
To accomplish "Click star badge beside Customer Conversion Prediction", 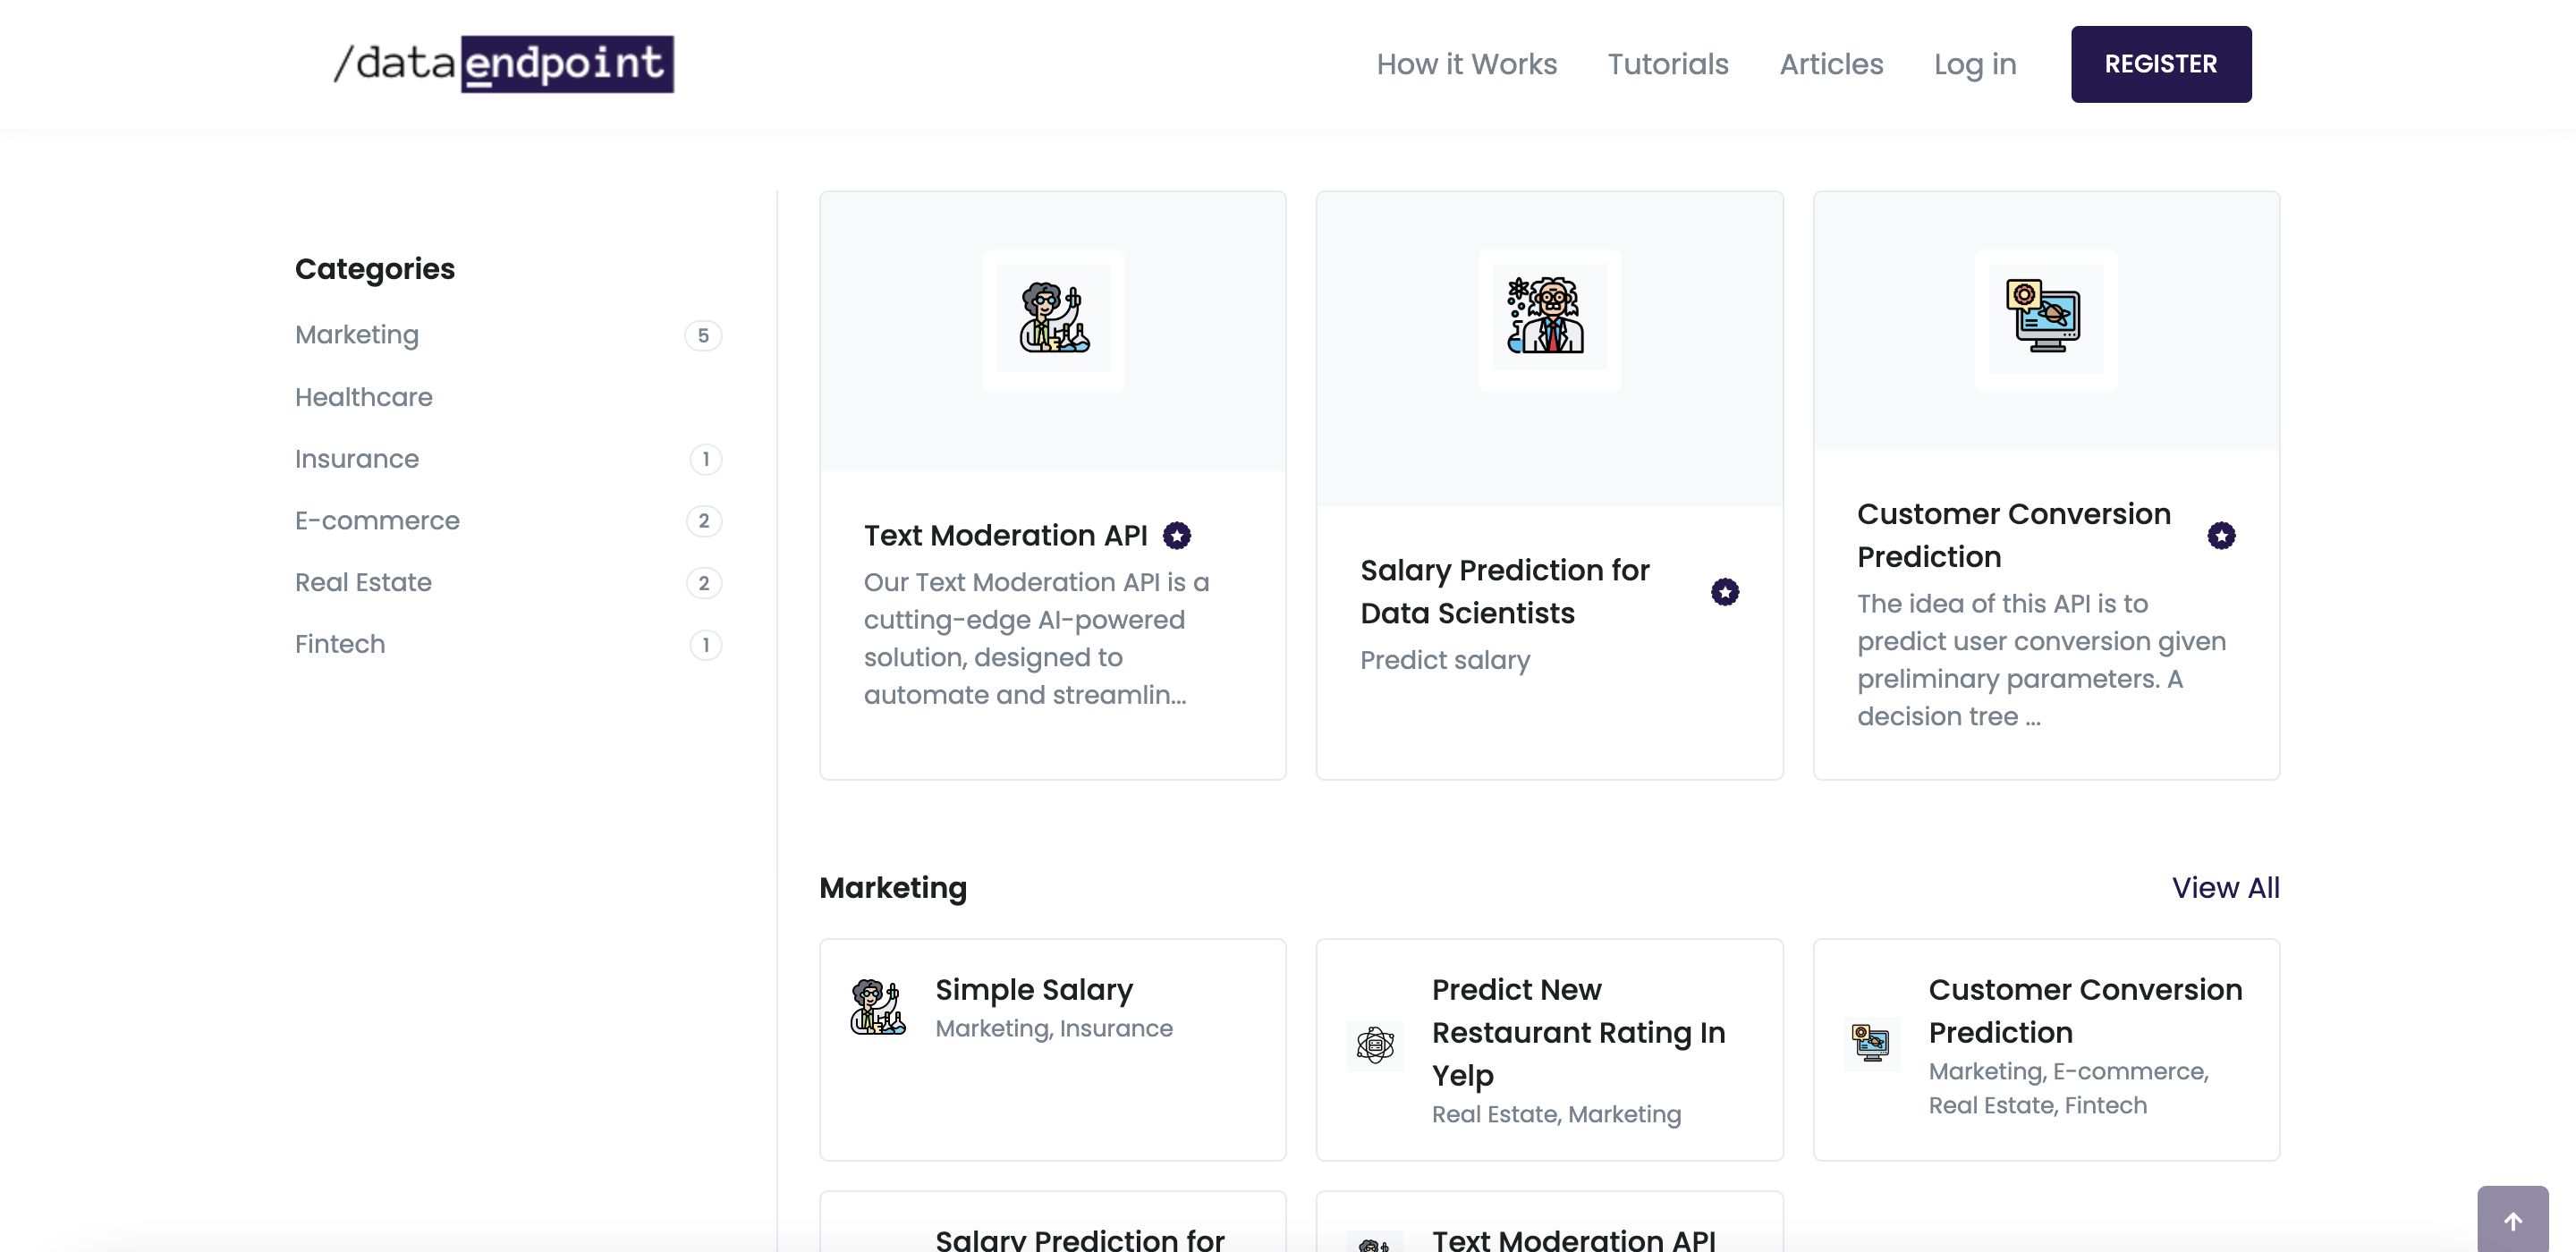I will pos(2221,536).
